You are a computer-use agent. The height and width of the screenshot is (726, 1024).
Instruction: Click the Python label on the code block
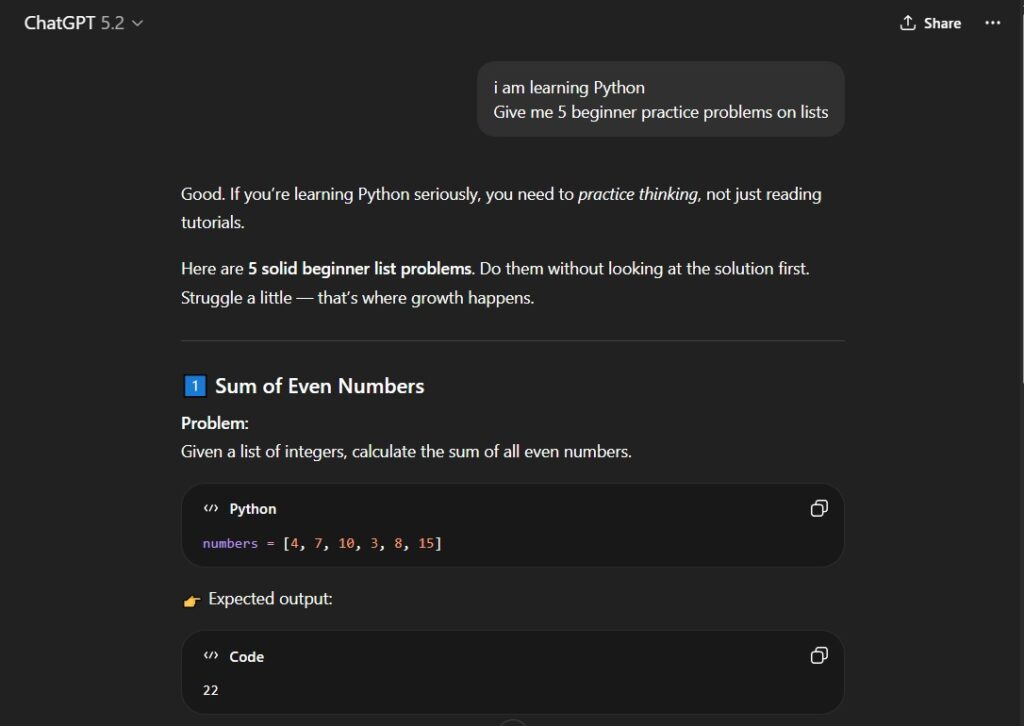(252, 508)
